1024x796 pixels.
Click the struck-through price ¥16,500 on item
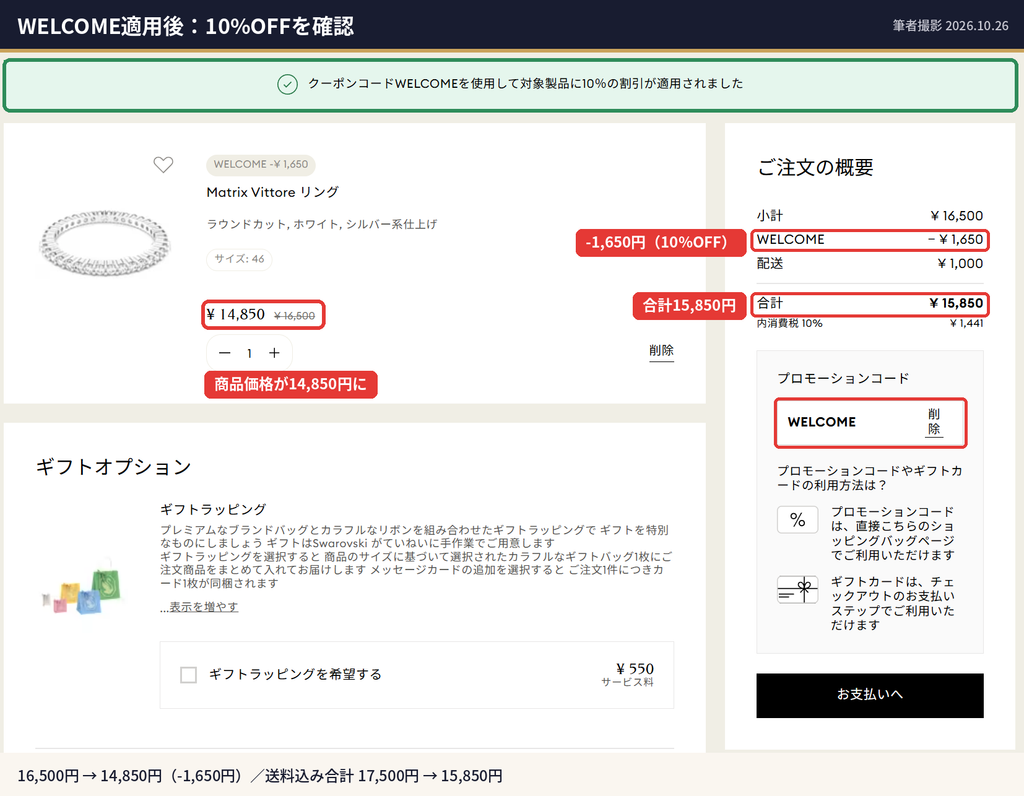tap(295, 316)
